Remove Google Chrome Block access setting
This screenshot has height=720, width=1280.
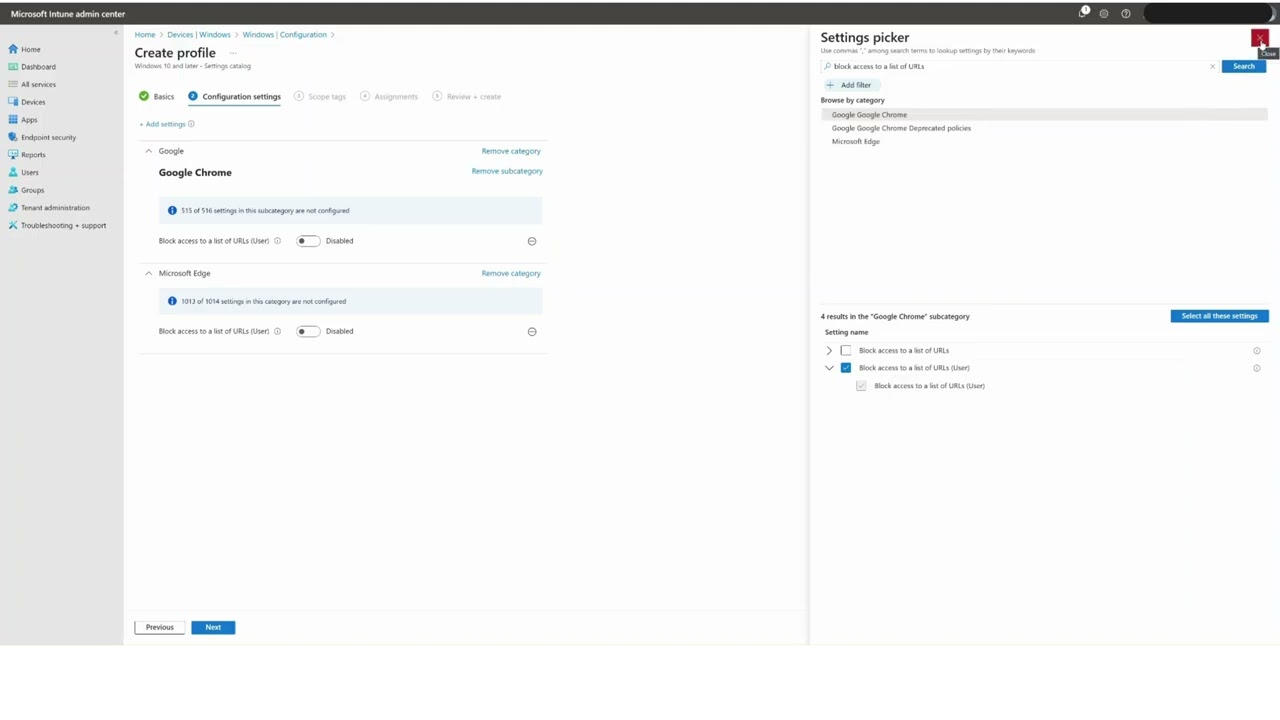click(532, 241)
